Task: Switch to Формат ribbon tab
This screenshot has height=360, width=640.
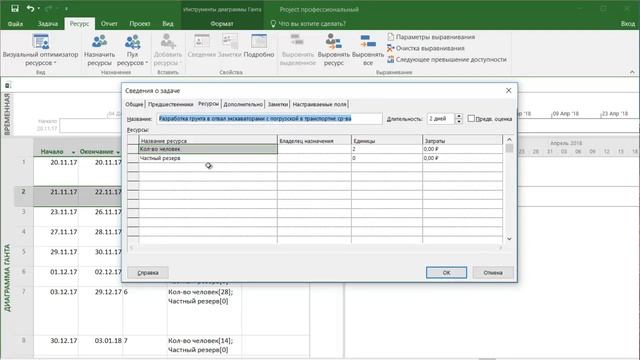Action: click(x=222, y=24)
